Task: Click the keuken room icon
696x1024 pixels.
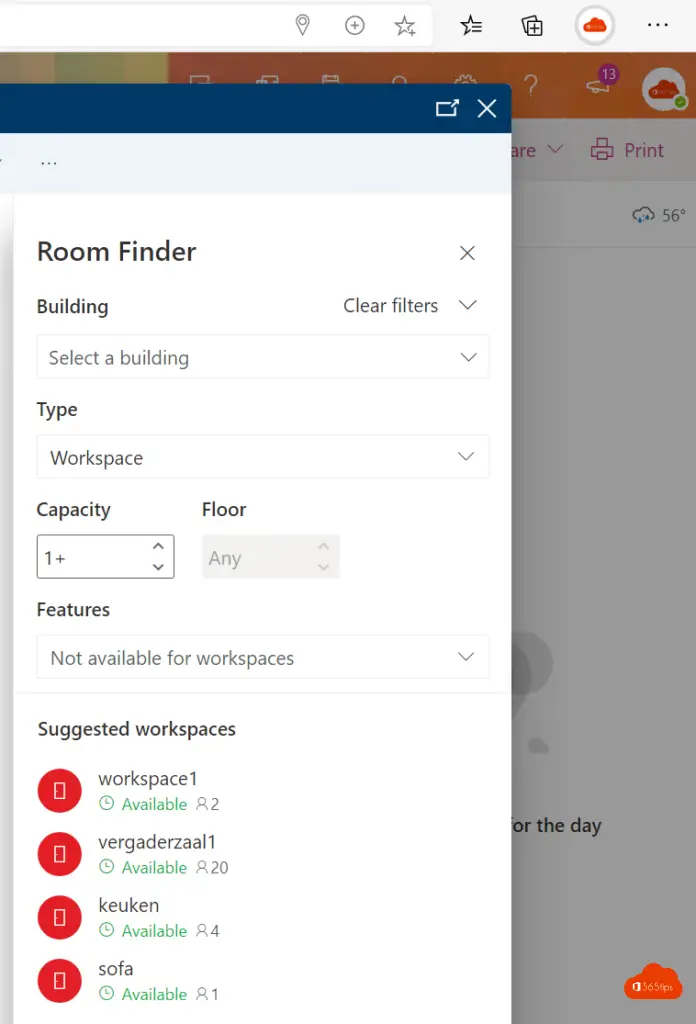Action: (x=59, y=917)
